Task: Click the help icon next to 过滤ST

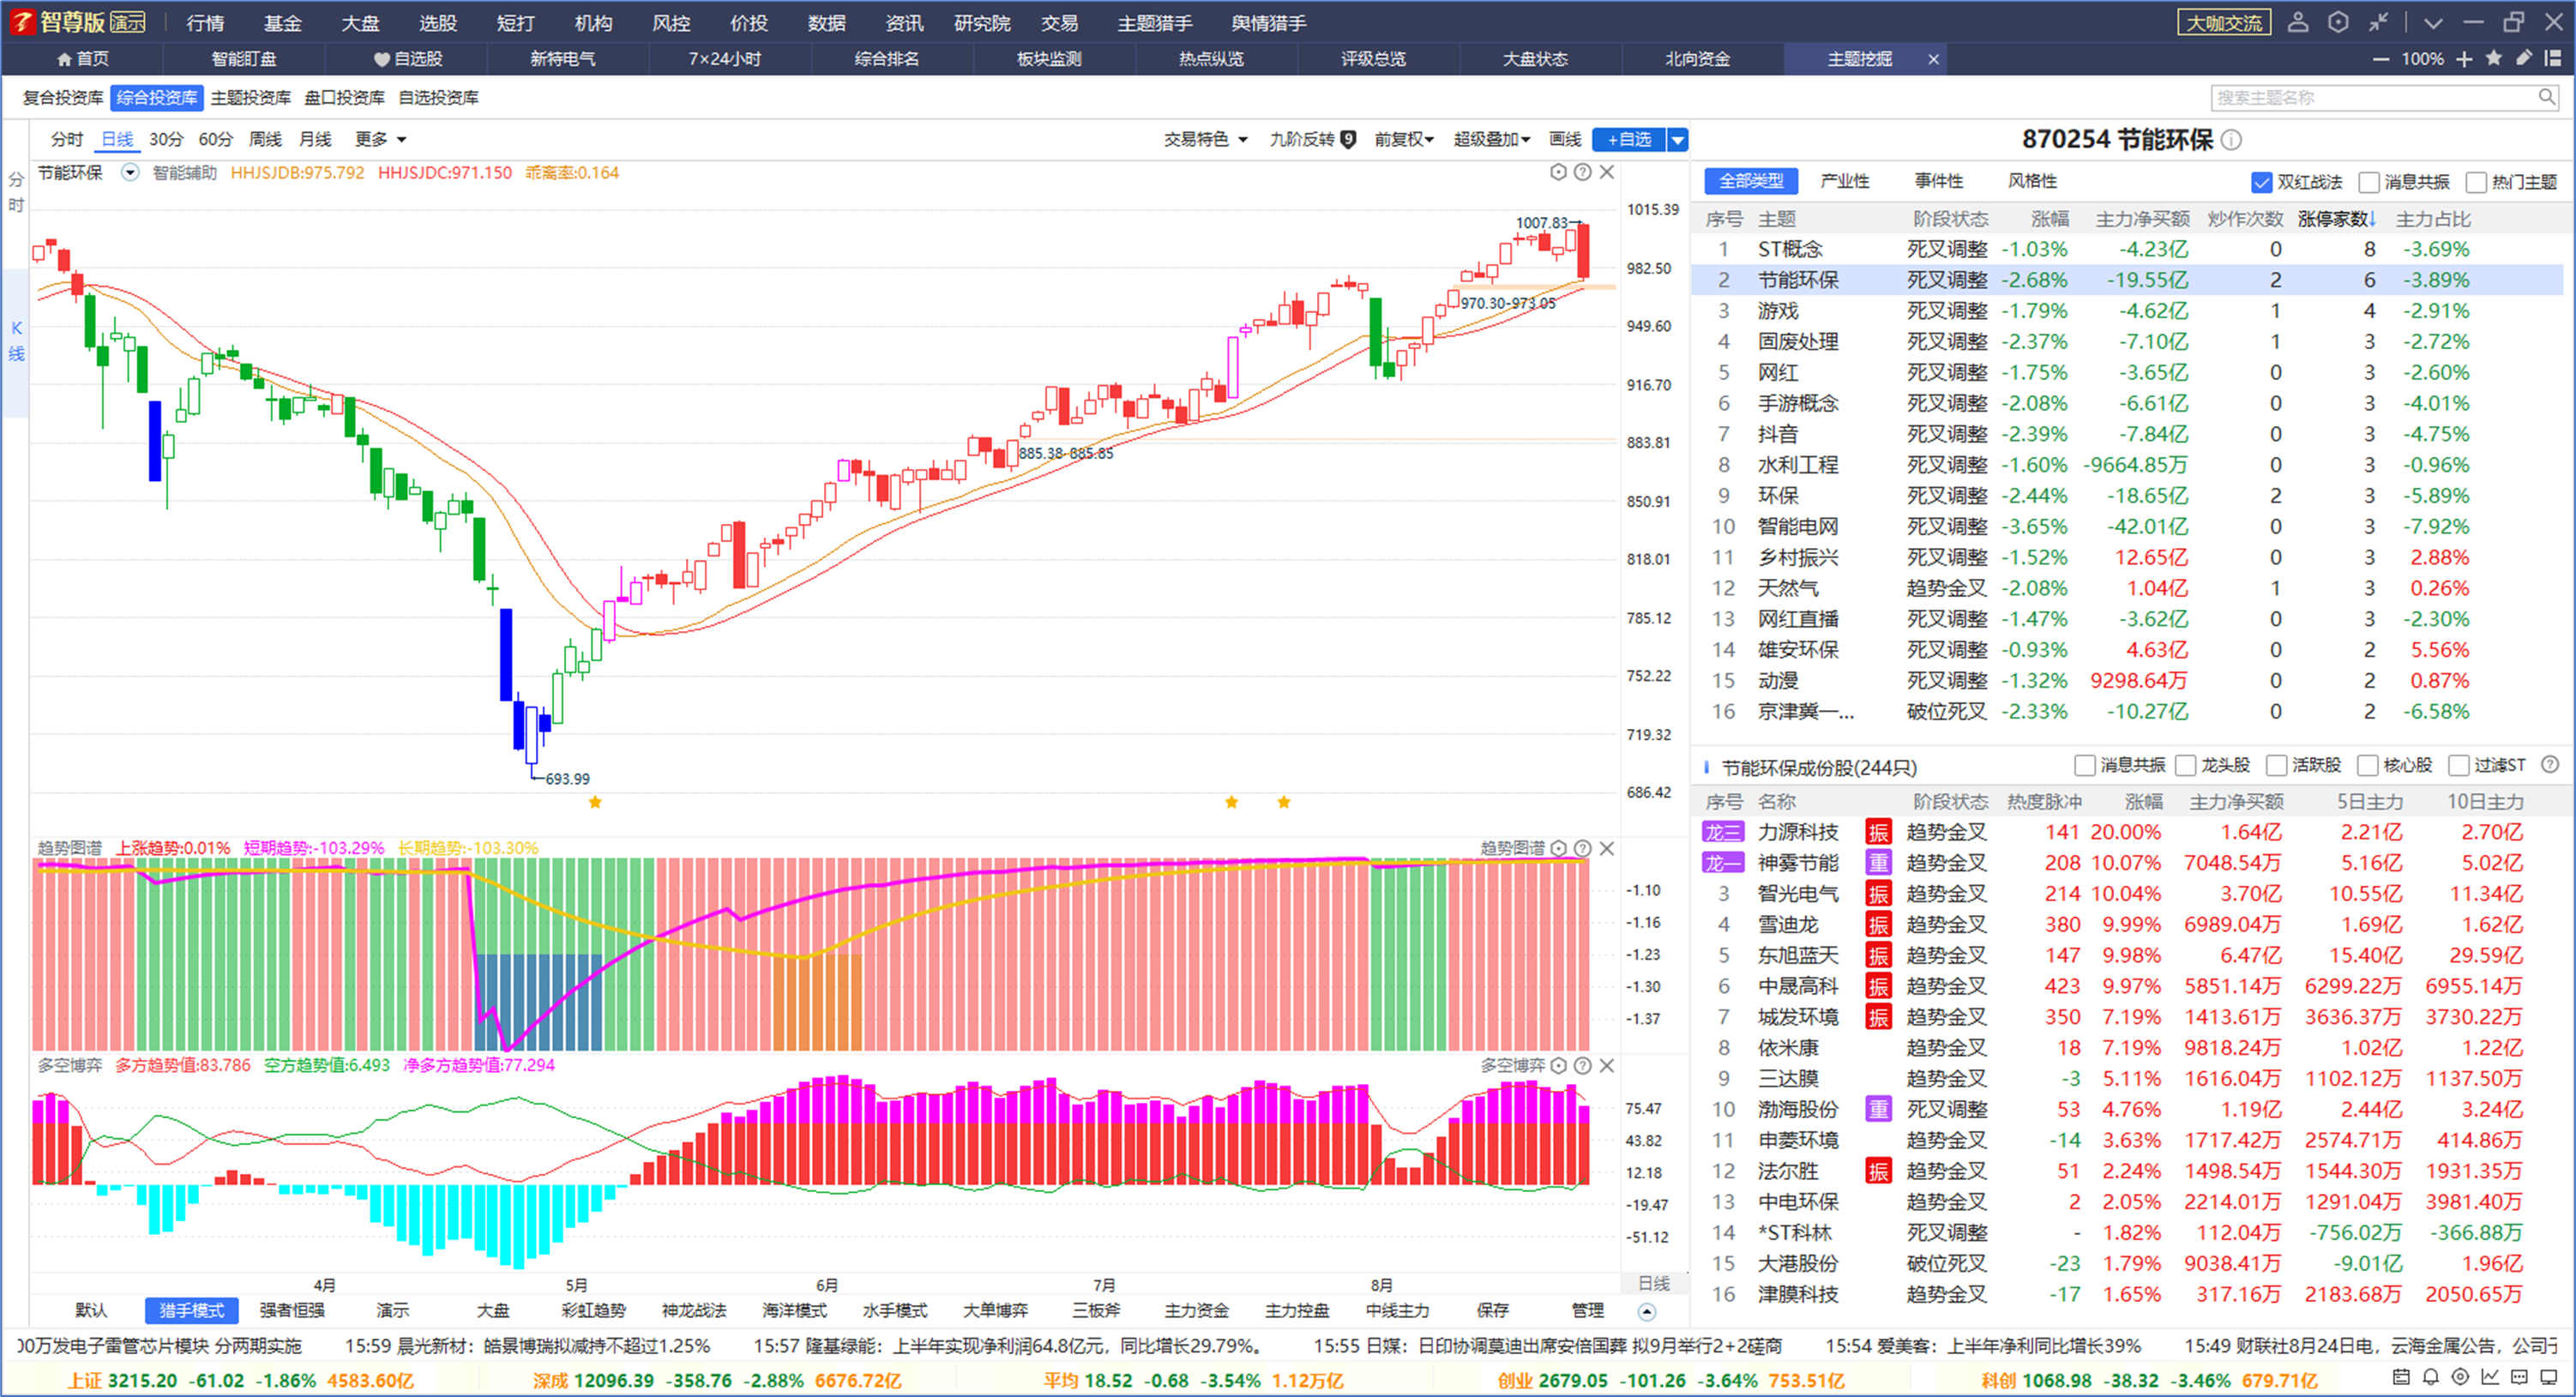Action: coord(2550,765)
